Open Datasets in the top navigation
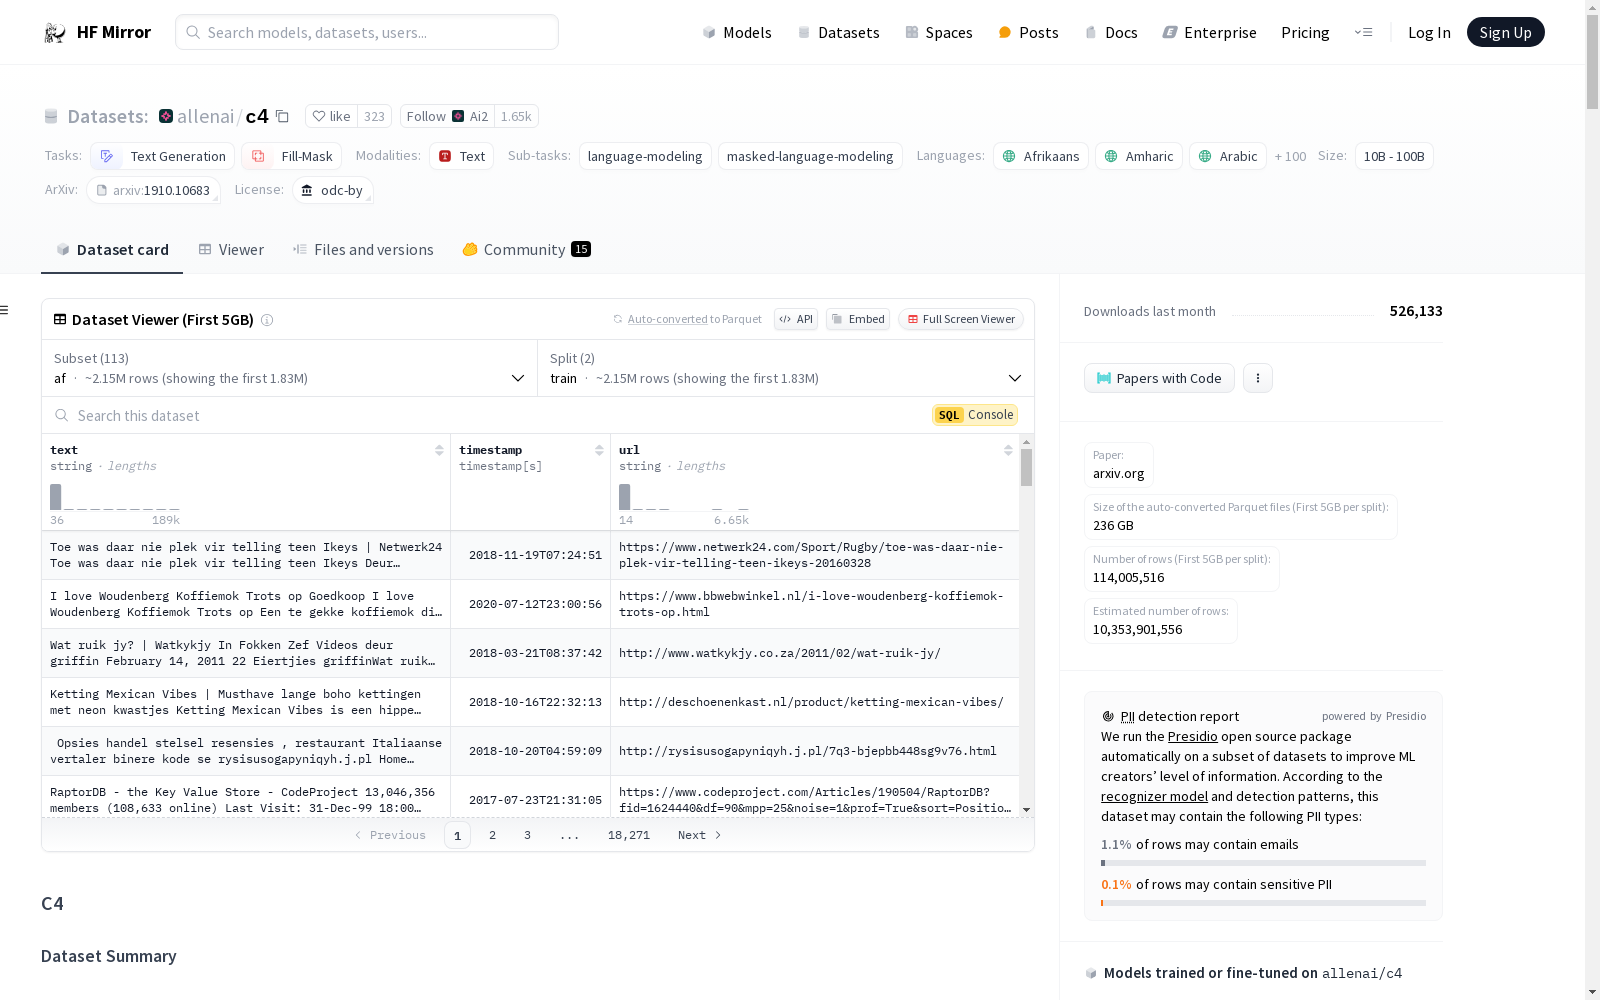The width and height of the screenshot is (1600, 1000). (838, 32)
